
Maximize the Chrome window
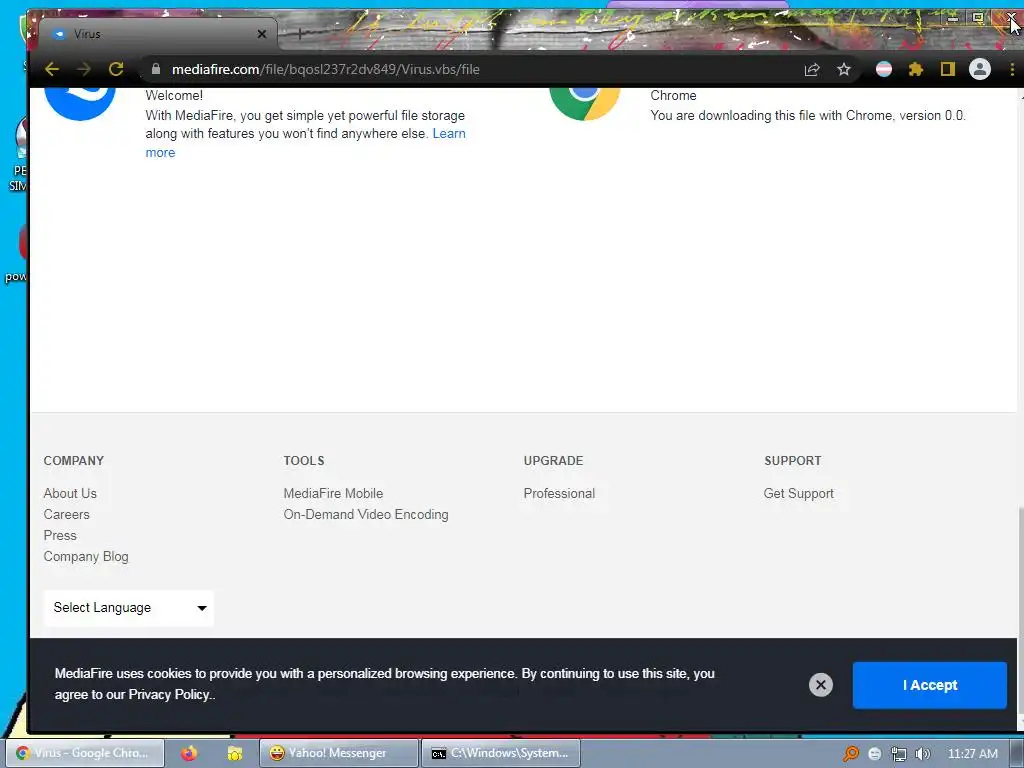[978, 18]
